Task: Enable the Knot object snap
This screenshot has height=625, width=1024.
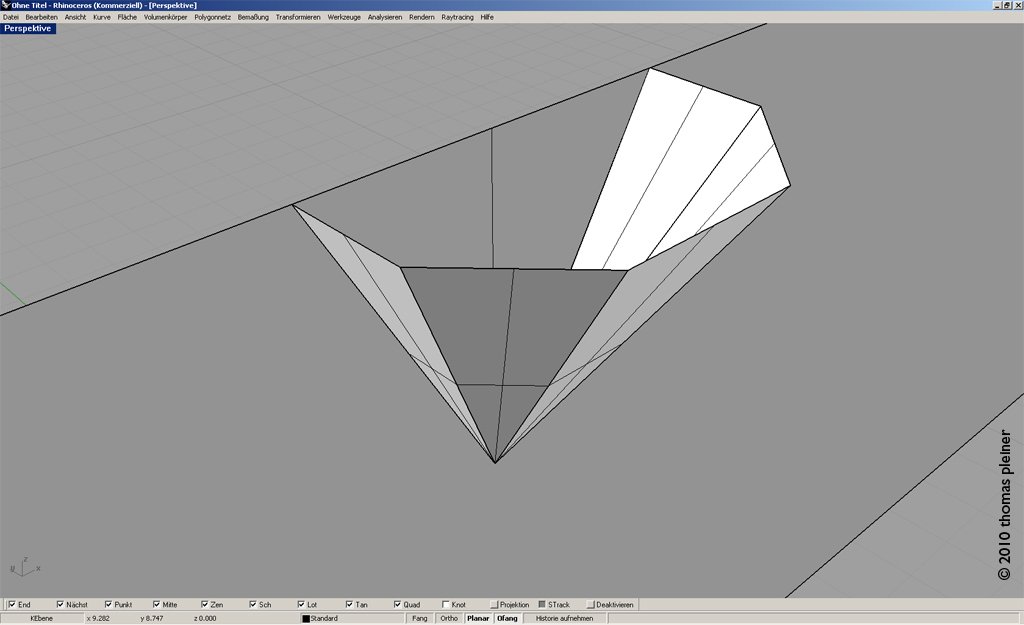Action: (446, 605)
